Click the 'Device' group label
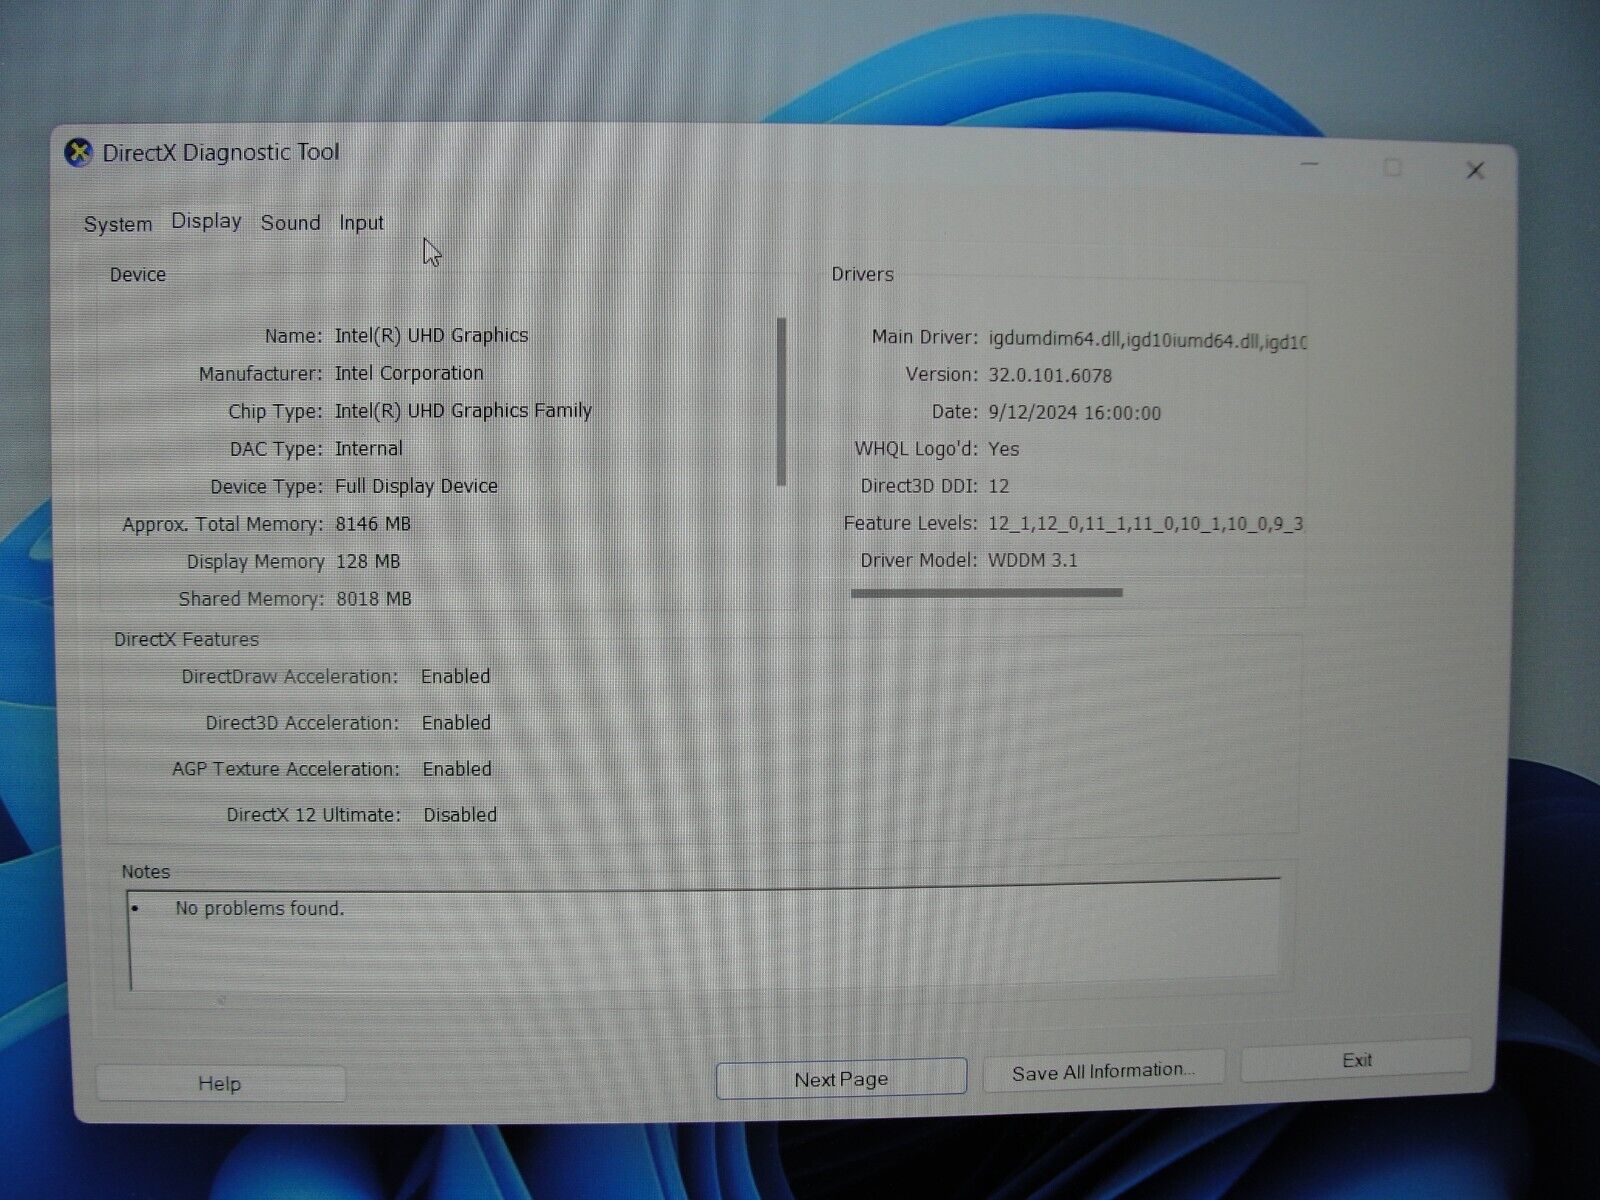The height and width of the screenshot is (1200, 1600). [x=138, y=274]
